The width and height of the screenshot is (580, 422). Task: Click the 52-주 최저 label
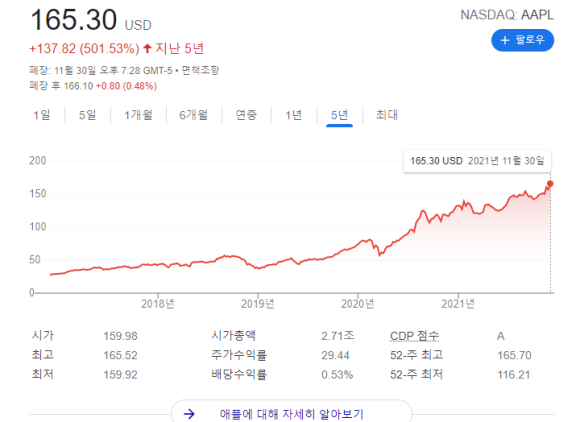(417, 374)
